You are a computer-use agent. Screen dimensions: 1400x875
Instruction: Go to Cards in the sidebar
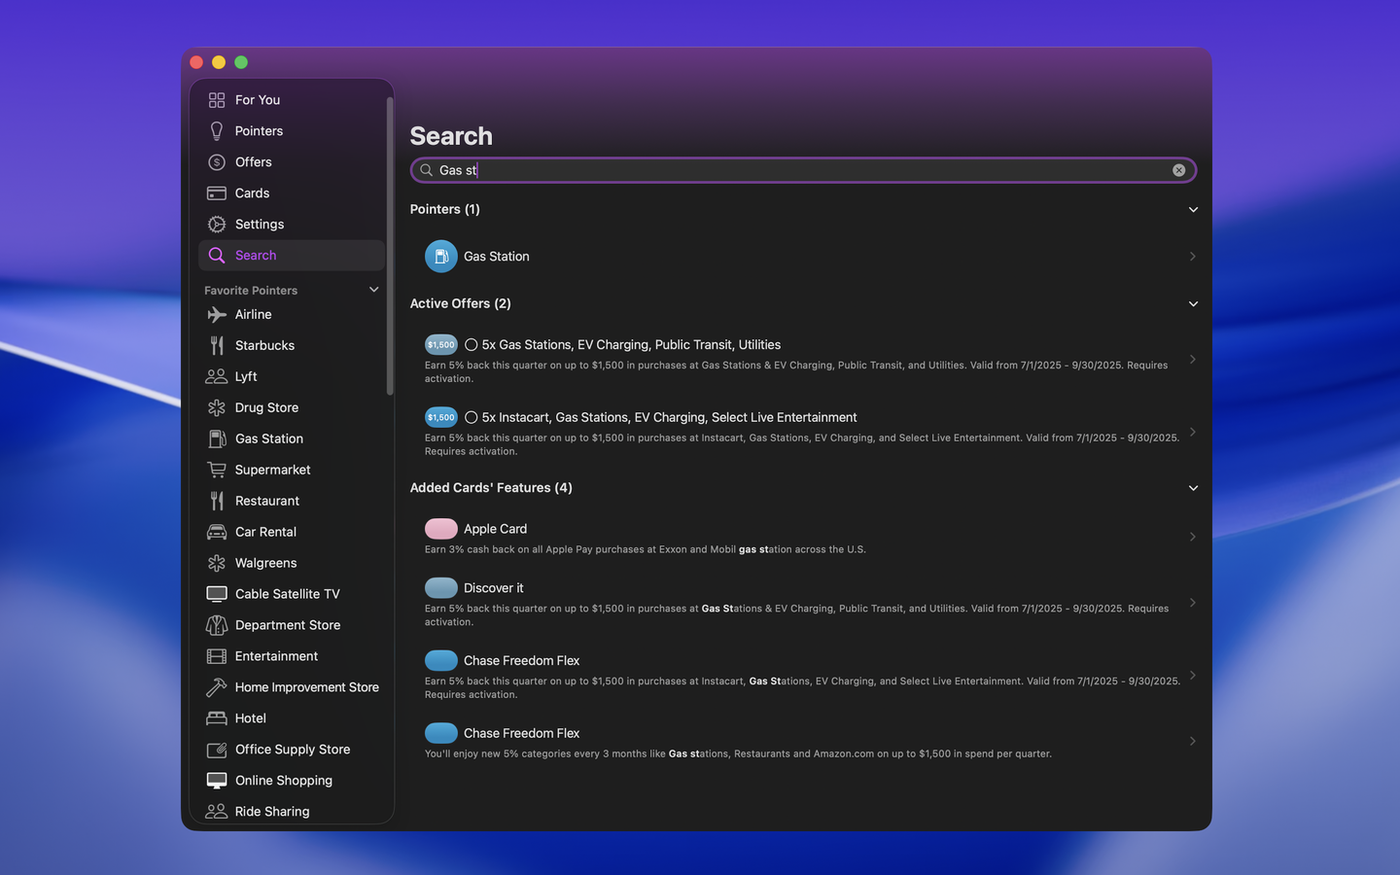[x=252, y=193]
